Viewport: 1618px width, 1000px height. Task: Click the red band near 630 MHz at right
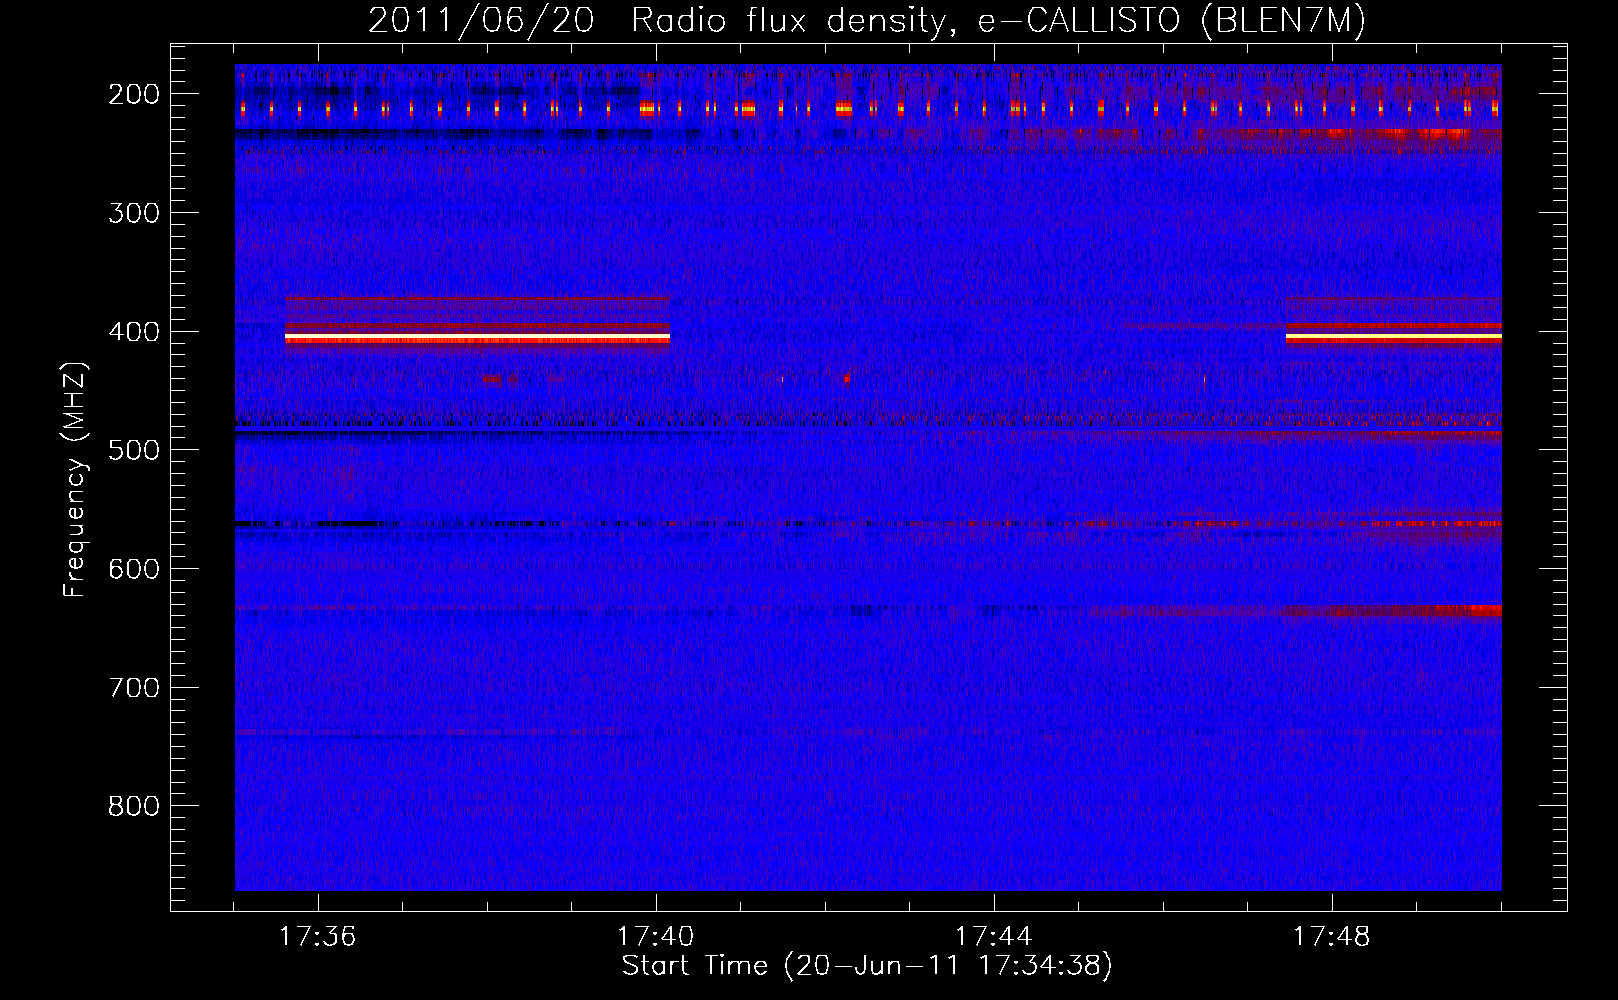click(x=1394, y=610)
